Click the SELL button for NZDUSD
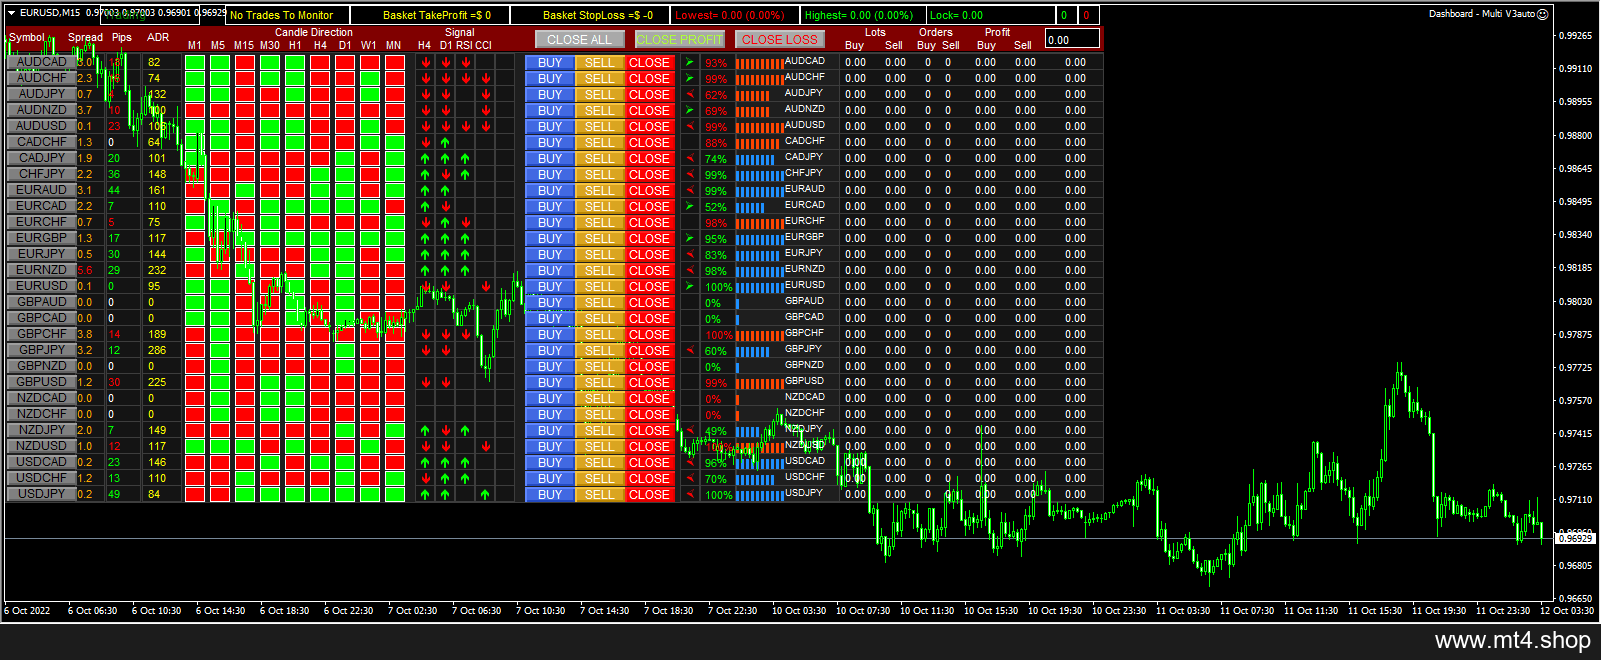This screenshot has height=660, width=1601. point(600,446)
